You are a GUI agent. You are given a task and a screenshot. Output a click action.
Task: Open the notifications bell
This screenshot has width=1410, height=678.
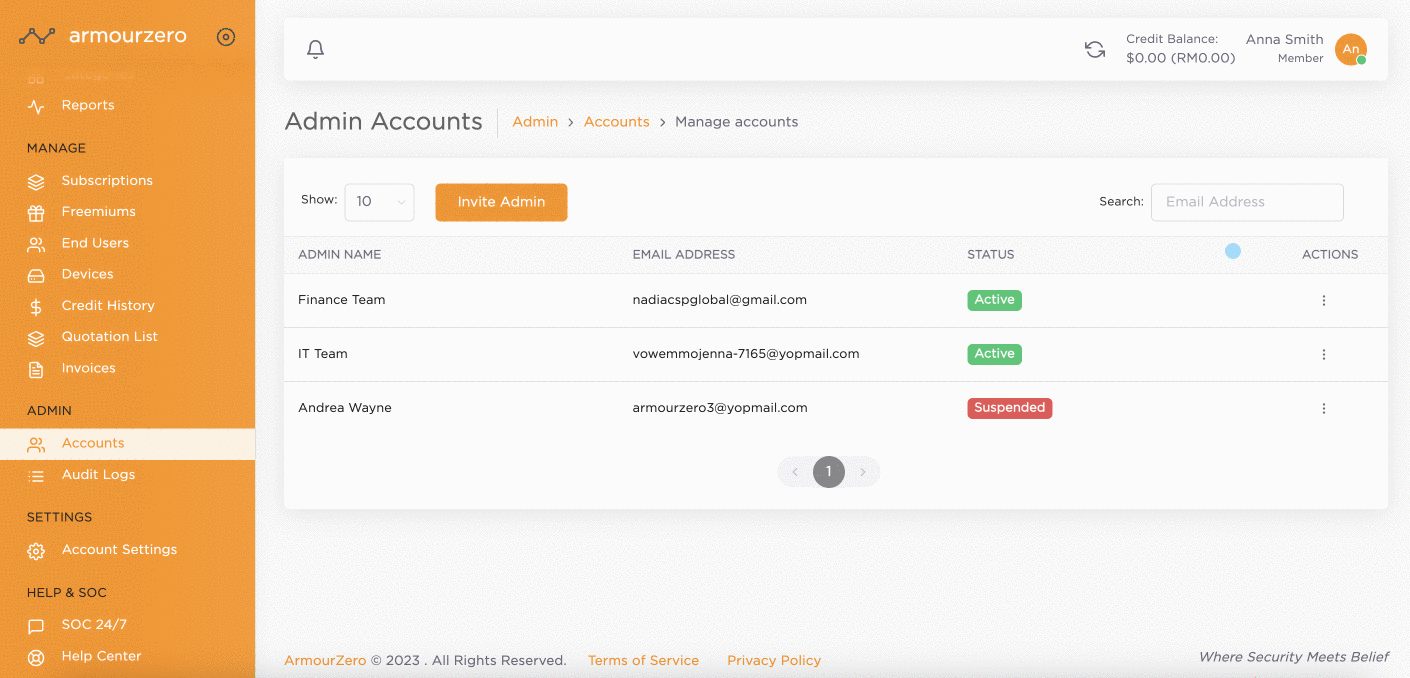[x=316, y=49]
